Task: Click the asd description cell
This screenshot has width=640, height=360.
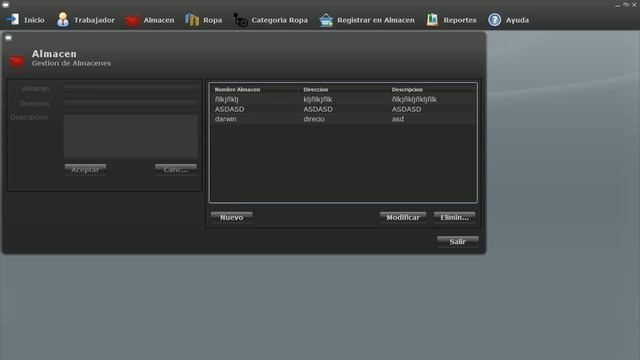Action: (x=398, y=119)
